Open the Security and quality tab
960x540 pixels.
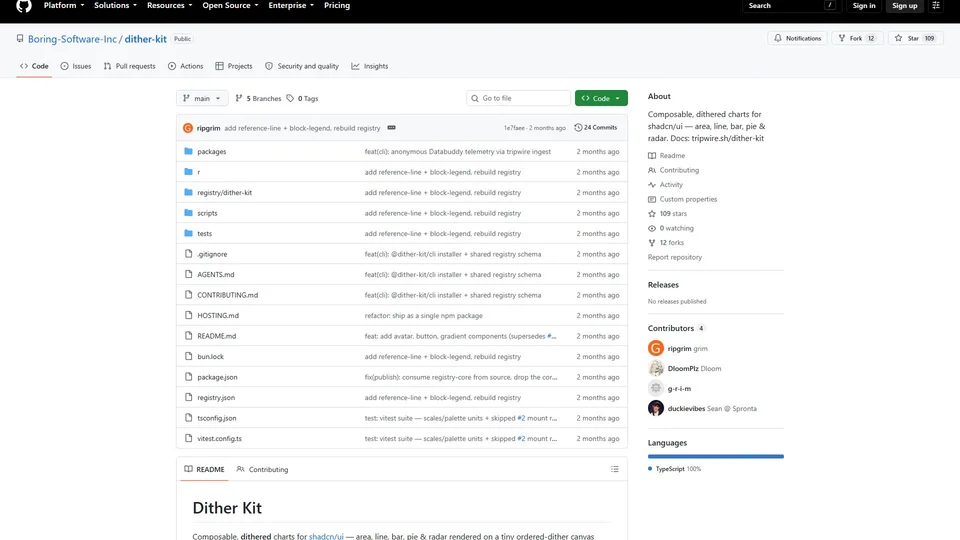(x=302, y=66)
